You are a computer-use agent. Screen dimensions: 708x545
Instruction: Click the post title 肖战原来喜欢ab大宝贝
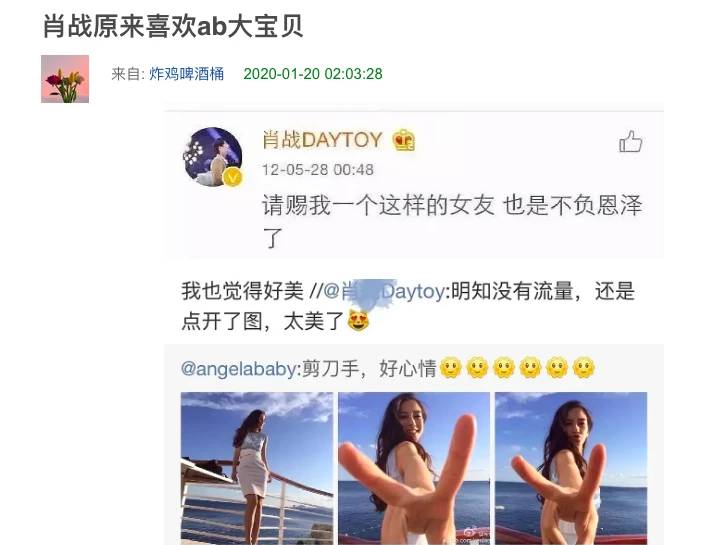[173, 26]
